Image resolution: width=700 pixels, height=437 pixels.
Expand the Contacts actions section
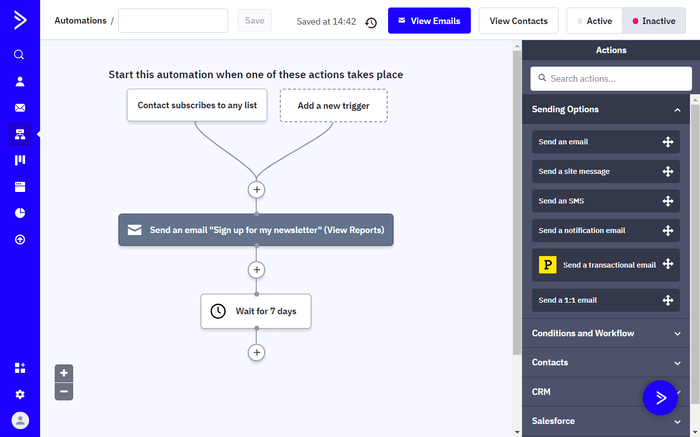(606, 362)
